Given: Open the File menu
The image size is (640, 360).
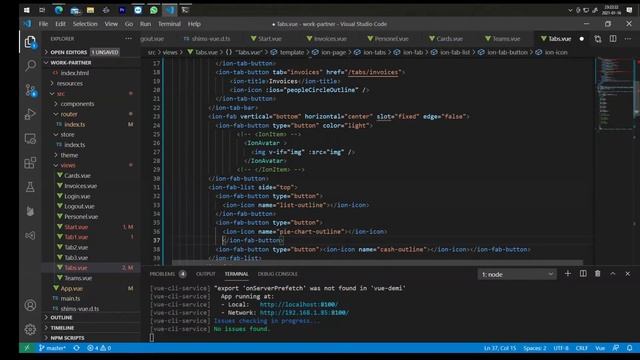Looking at the screenshot, I should (x=43, y=24).
